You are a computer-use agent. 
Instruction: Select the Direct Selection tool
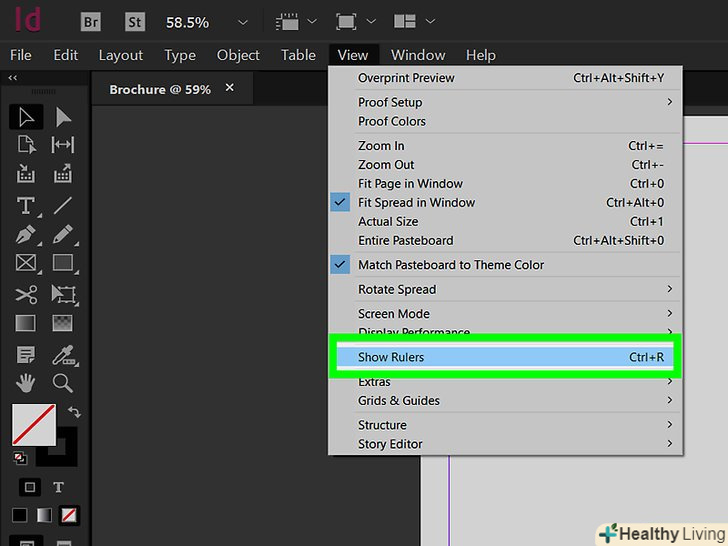click(63, 117)
